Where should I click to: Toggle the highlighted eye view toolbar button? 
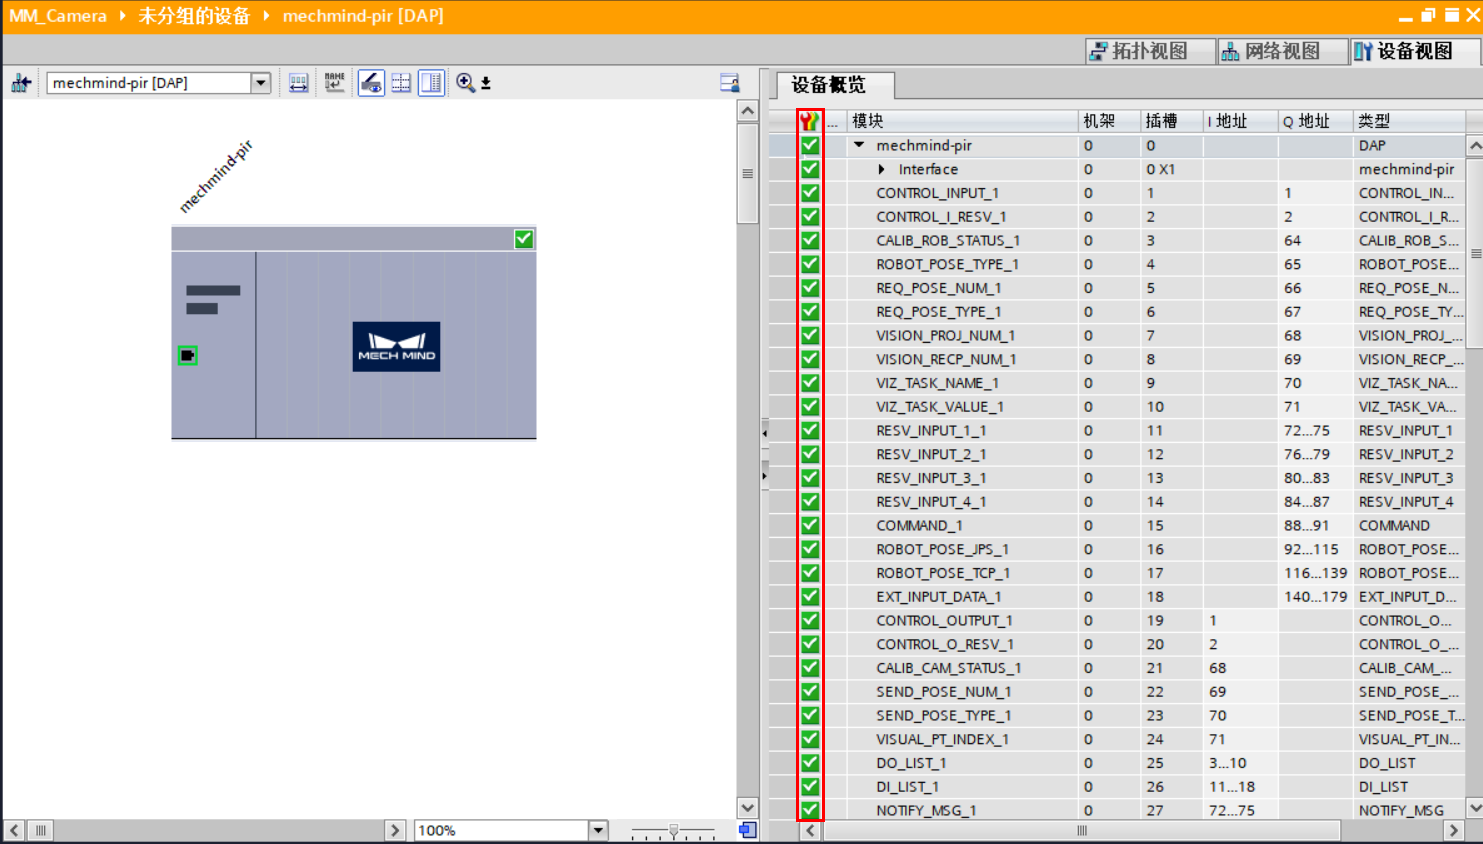pyautogui.click(x=371, y=83)
